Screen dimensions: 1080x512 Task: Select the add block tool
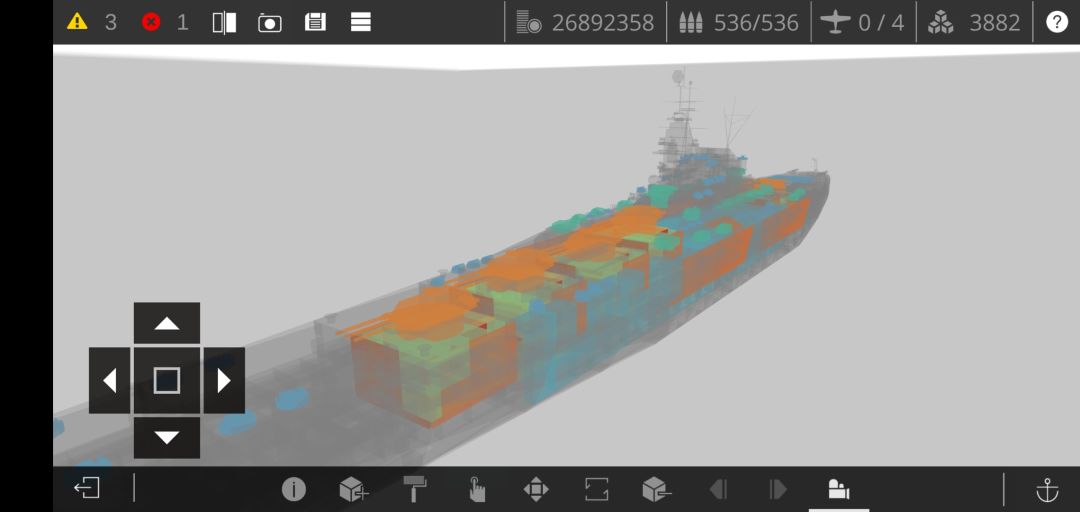(354, 489)
